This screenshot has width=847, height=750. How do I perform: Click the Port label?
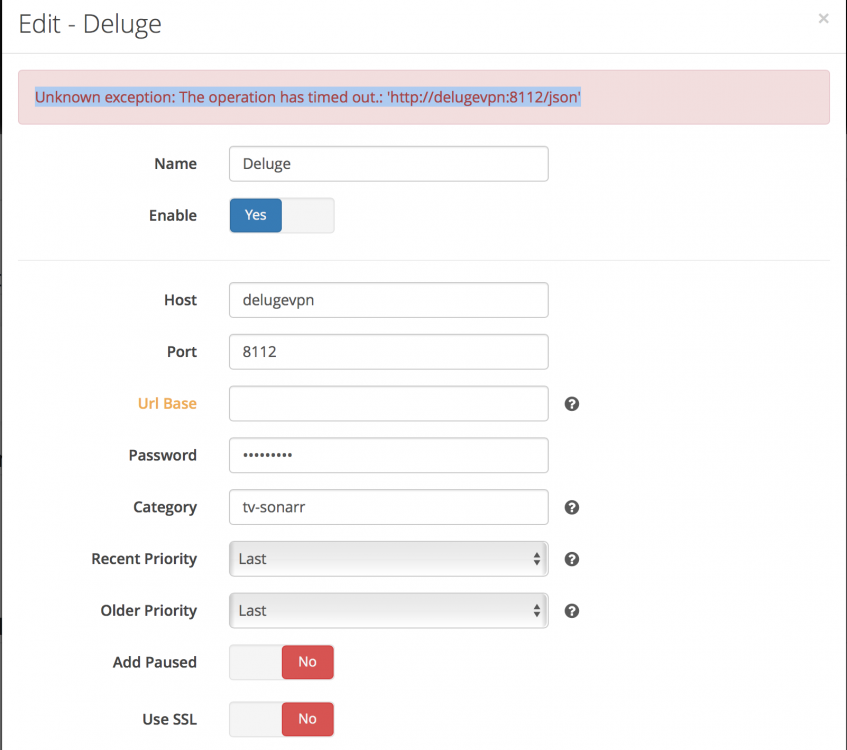pyautogui.click(x=182, y=352)
